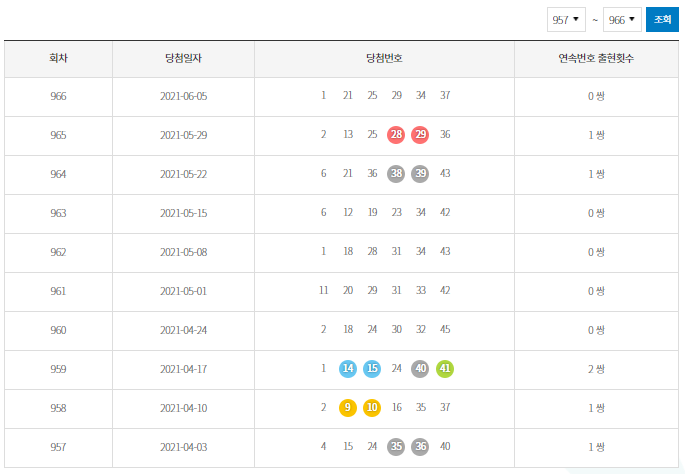The height and width of the screenshot is (474, 685).
Task: Click number 37 in round 966
Action: click(x=445, y=95)
